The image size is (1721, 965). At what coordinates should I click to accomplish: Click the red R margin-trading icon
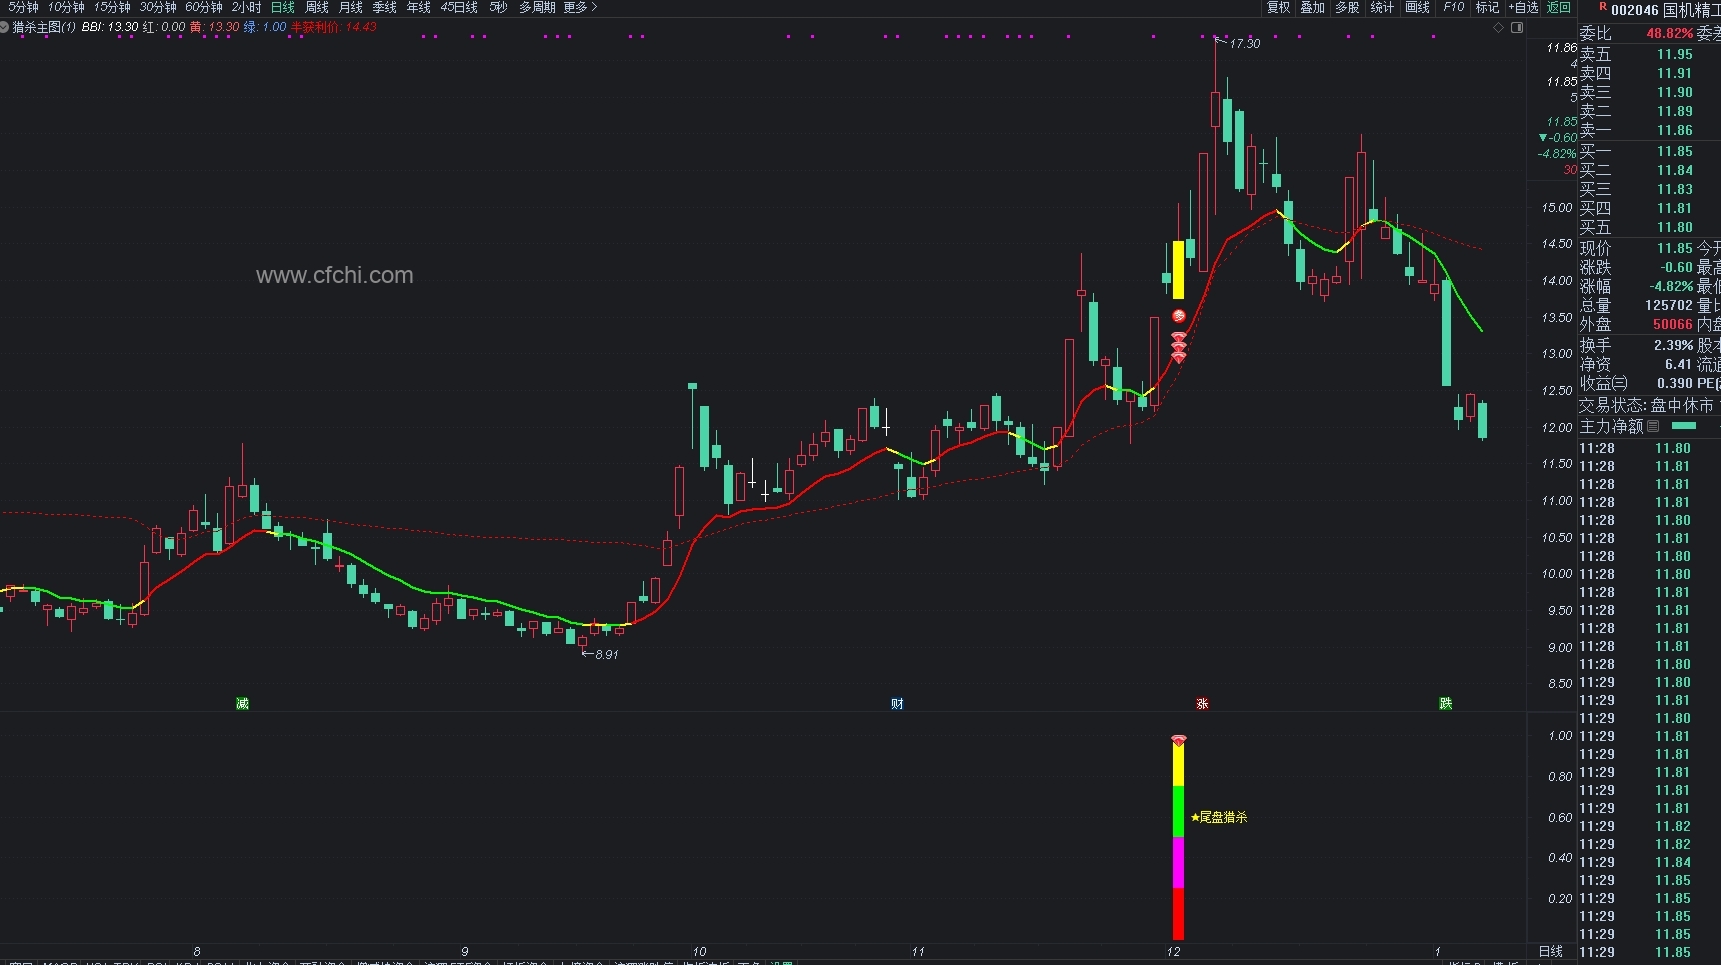(1603, 7)
